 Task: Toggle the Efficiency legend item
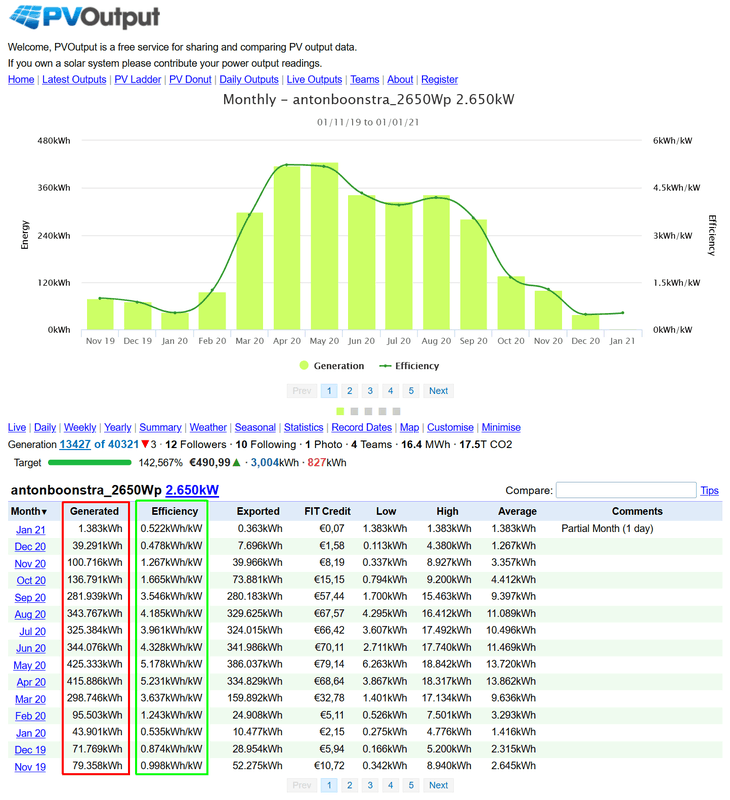(x=409, y=366)
